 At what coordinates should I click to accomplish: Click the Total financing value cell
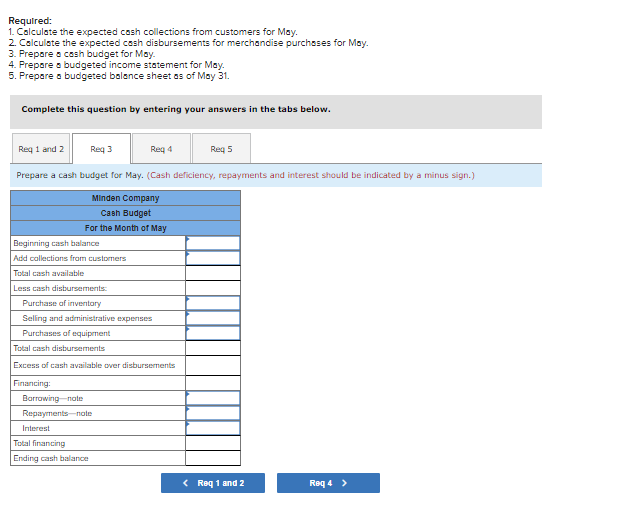pos(213,443)
